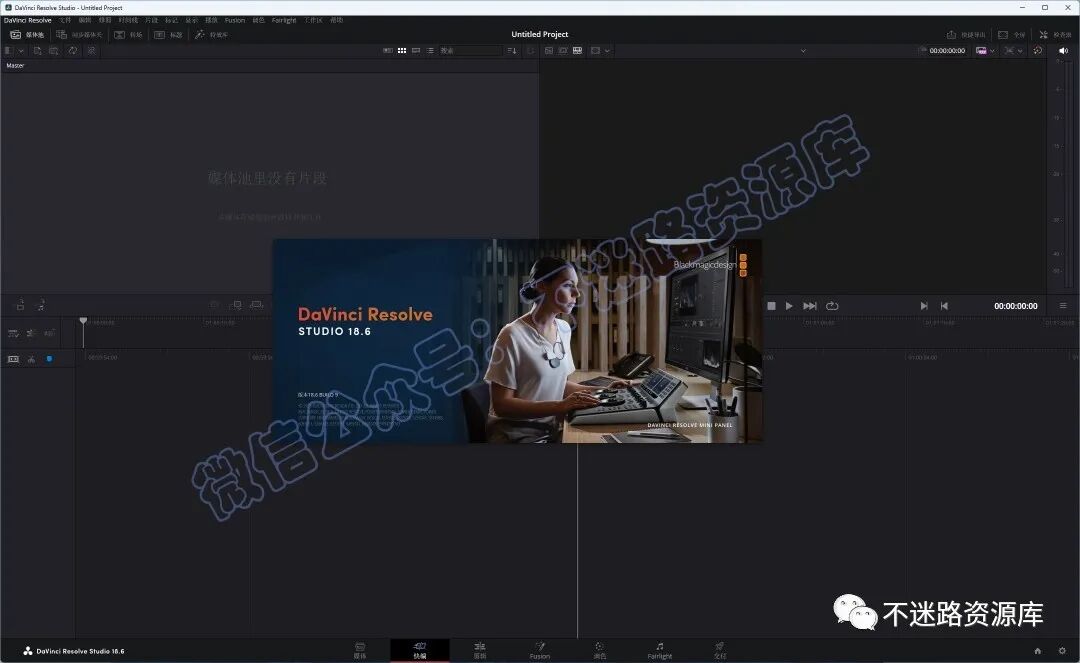Click the append to end icon

pos(236,305)
